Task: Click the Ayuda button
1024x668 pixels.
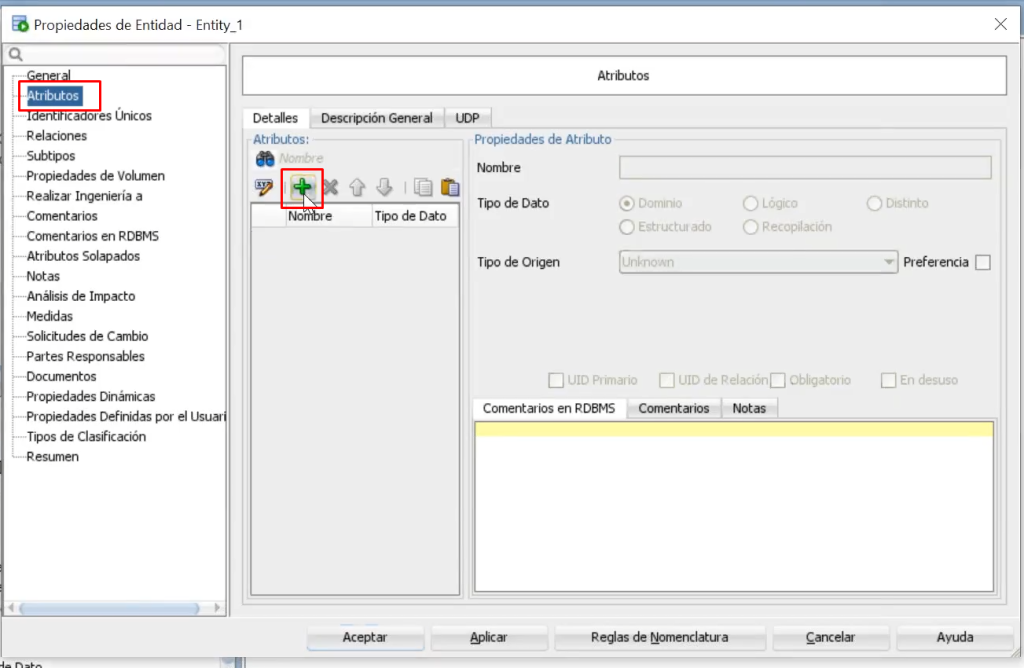Action: tap(955, 637)
